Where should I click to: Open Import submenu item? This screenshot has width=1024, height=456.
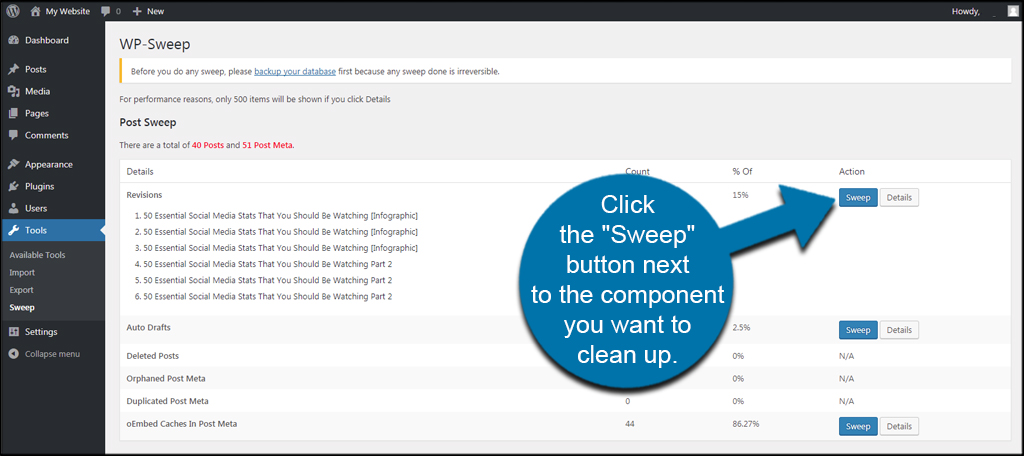click(x=22, y=272)
